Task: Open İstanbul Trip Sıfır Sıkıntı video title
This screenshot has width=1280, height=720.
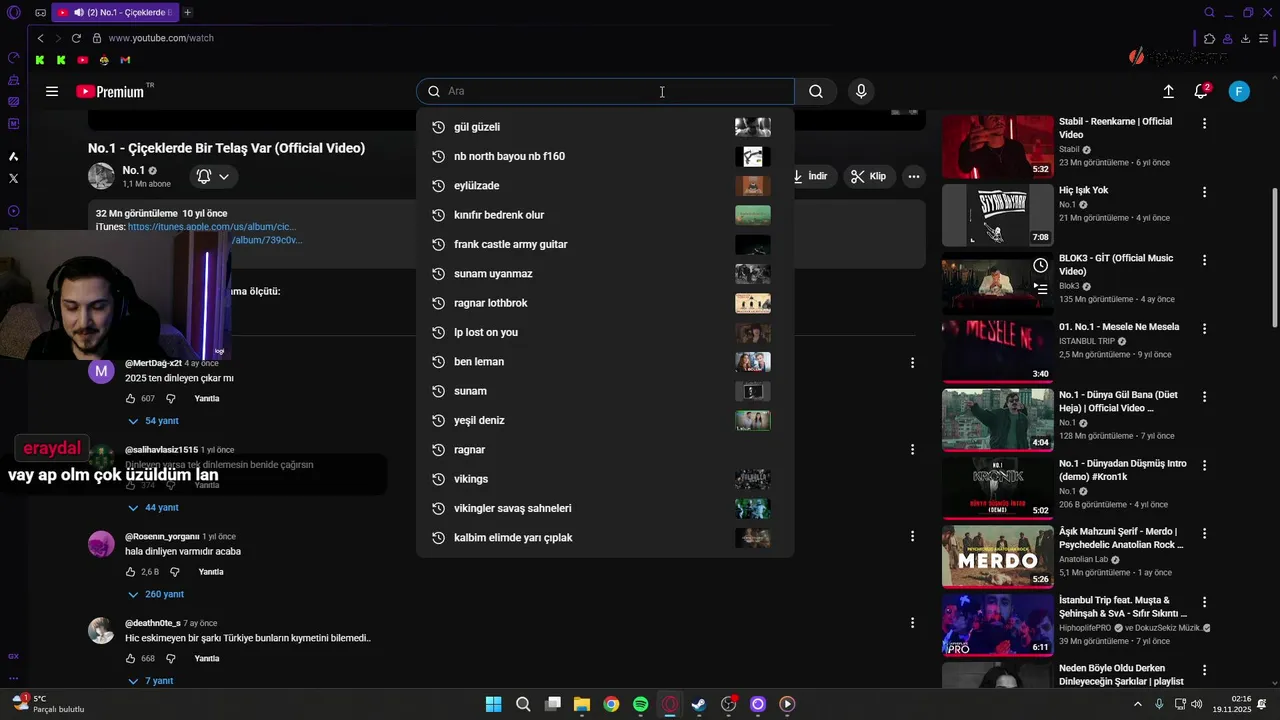Action: 1123,606
